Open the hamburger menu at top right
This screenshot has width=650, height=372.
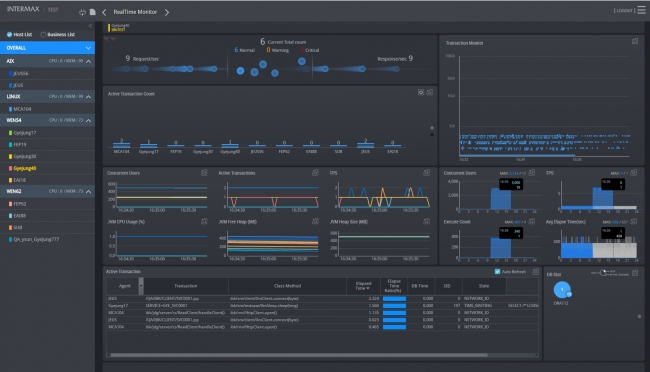[x=641, y=10]
